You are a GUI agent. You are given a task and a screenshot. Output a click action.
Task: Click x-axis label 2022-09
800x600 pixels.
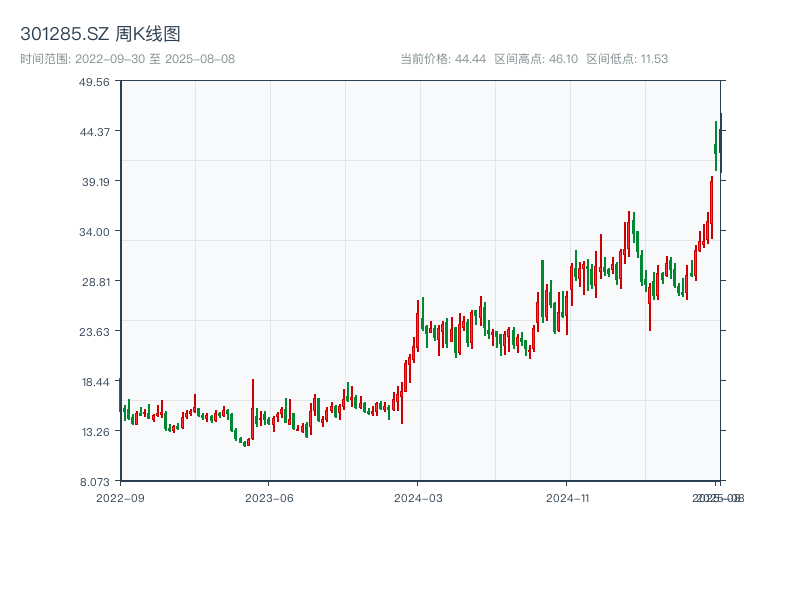point(120,498)
